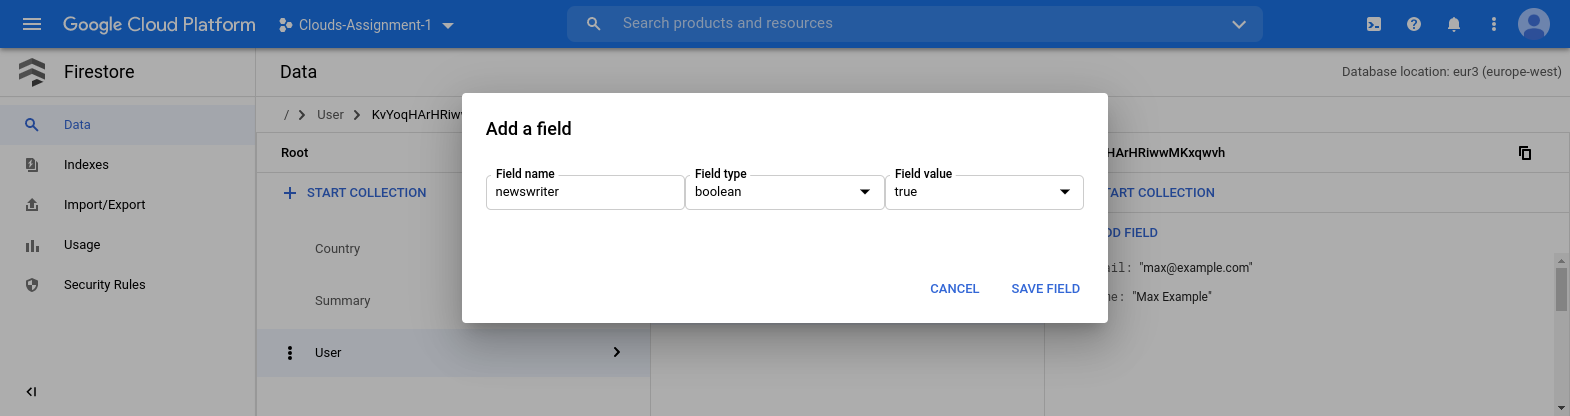
Task: Open the three-dot settings menu in the header
Action: click(1494, 24)
